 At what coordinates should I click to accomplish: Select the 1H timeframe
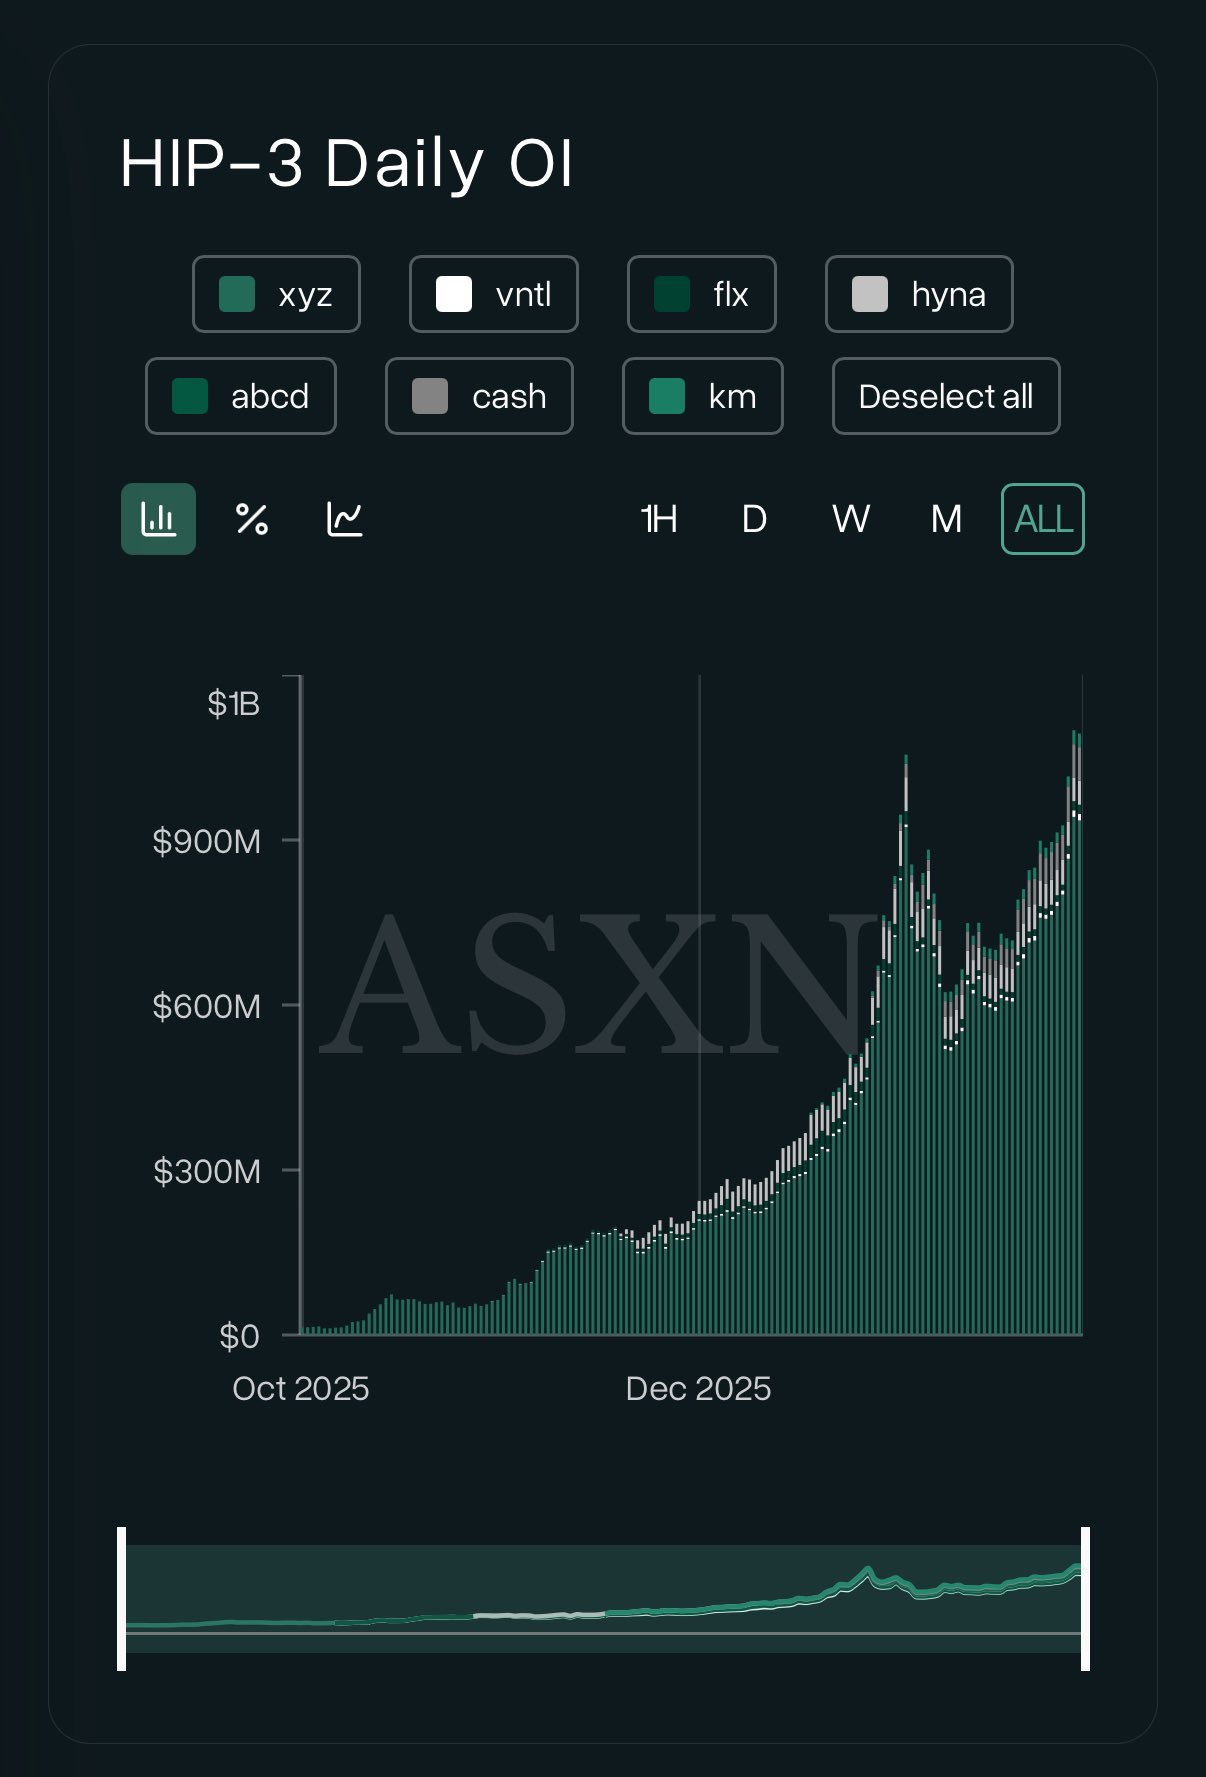659,519
